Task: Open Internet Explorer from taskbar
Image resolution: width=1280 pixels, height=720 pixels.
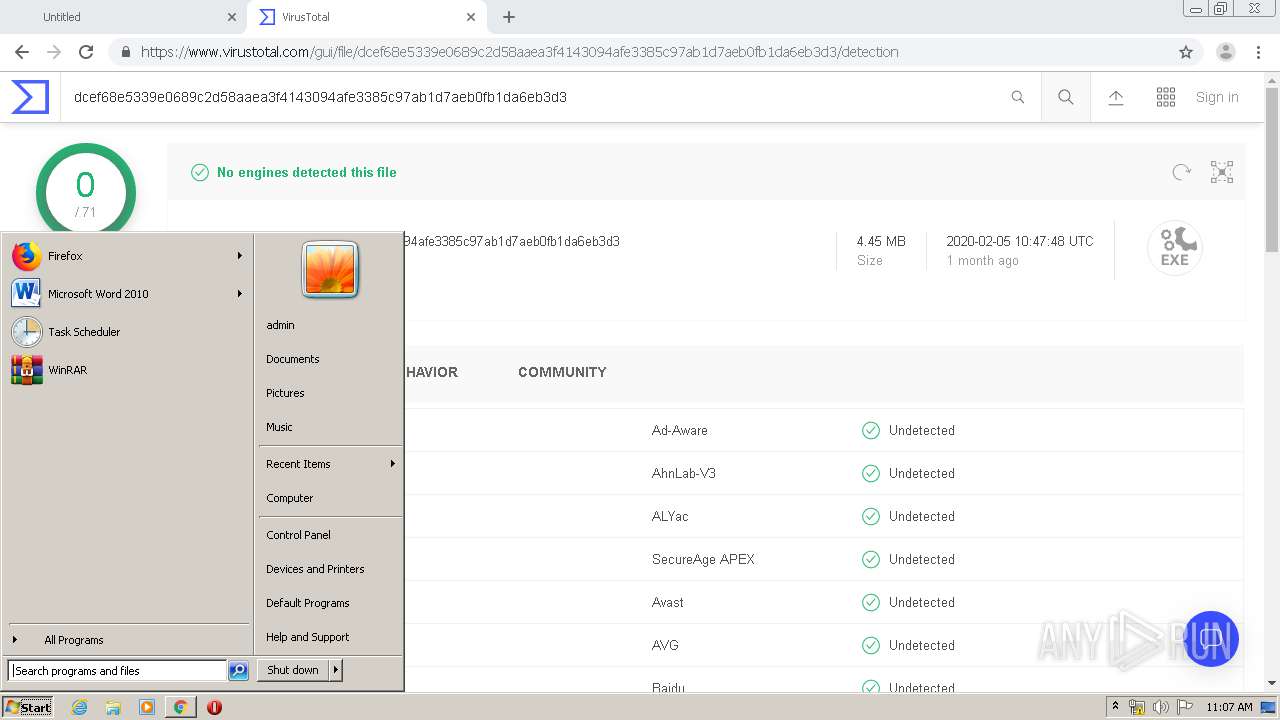Action: pos(80,707)
